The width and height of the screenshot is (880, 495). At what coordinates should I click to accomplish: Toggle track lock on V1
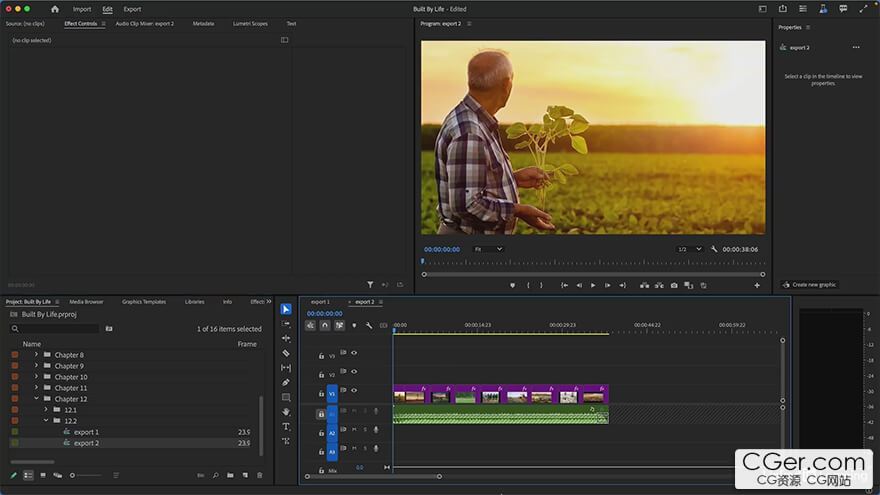pyautogui.click(x=321, y=393)
